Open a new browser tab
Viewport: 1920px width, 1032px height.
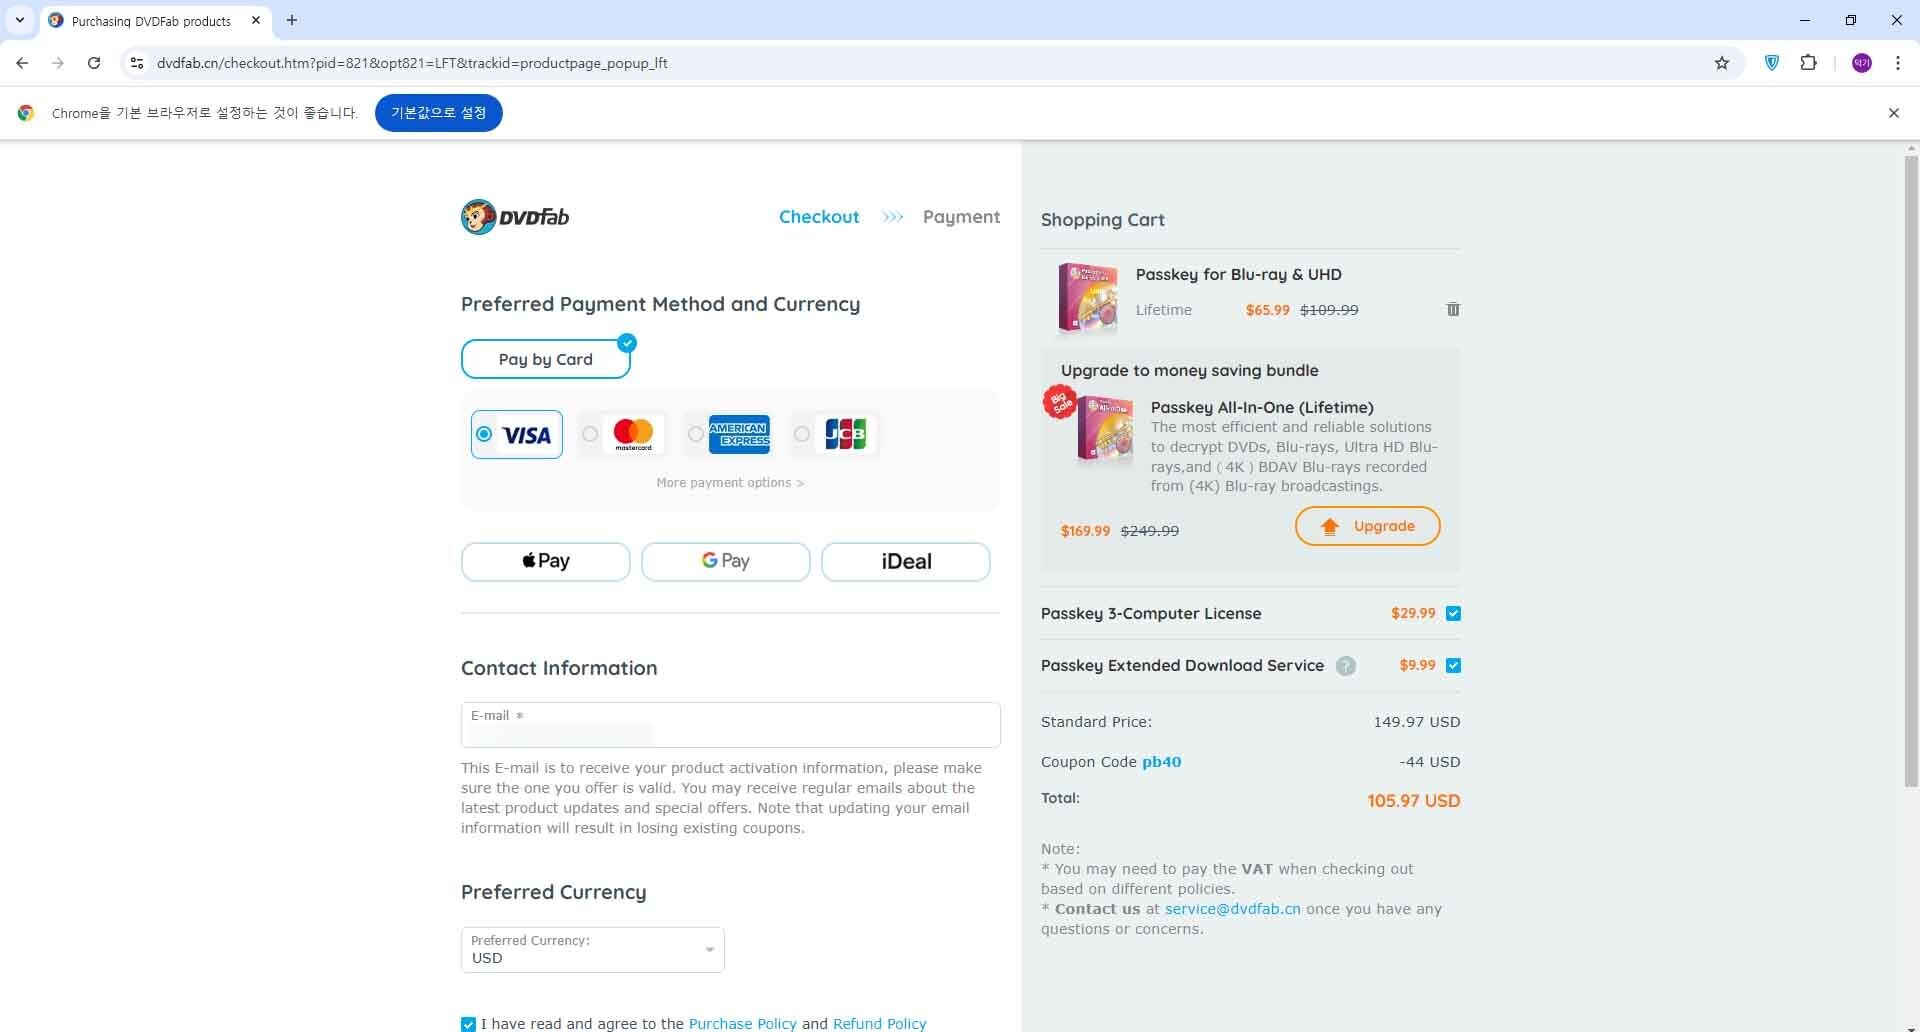click(292, 20)
